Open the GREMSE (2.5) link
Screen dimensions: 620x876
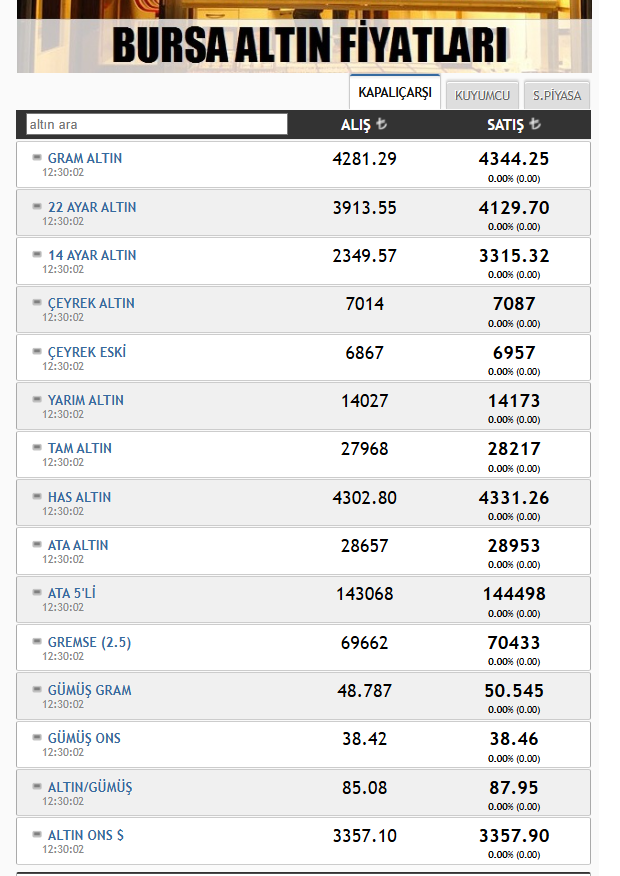(x=89, y=642)
